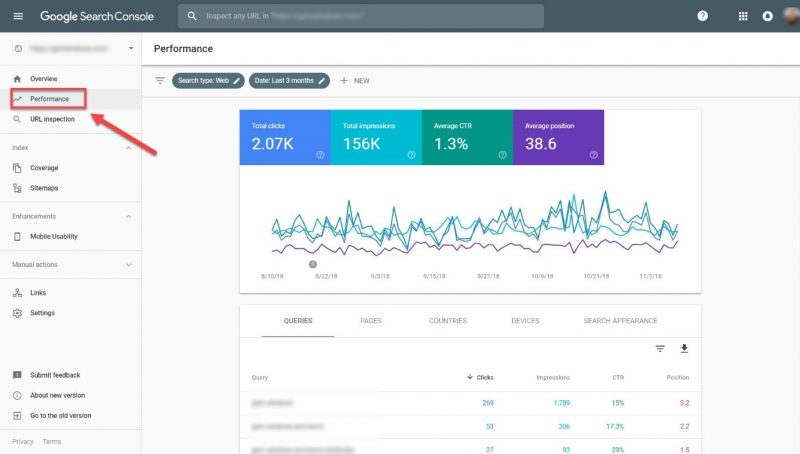Click the Sitemaps tree icon

[x=17, y=188]
